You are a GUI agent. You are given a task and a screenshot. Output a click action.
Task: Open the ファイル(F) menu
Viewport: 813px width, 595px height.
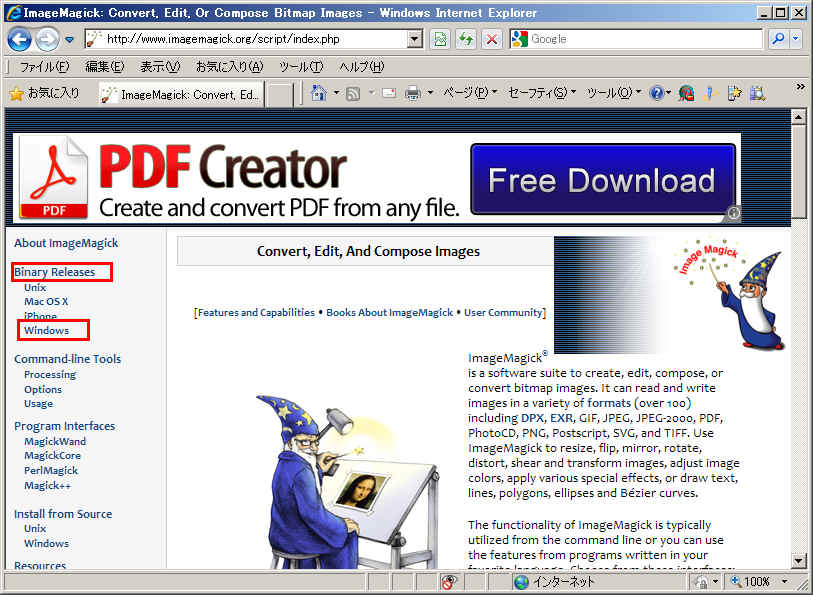[x=44, y=66]
